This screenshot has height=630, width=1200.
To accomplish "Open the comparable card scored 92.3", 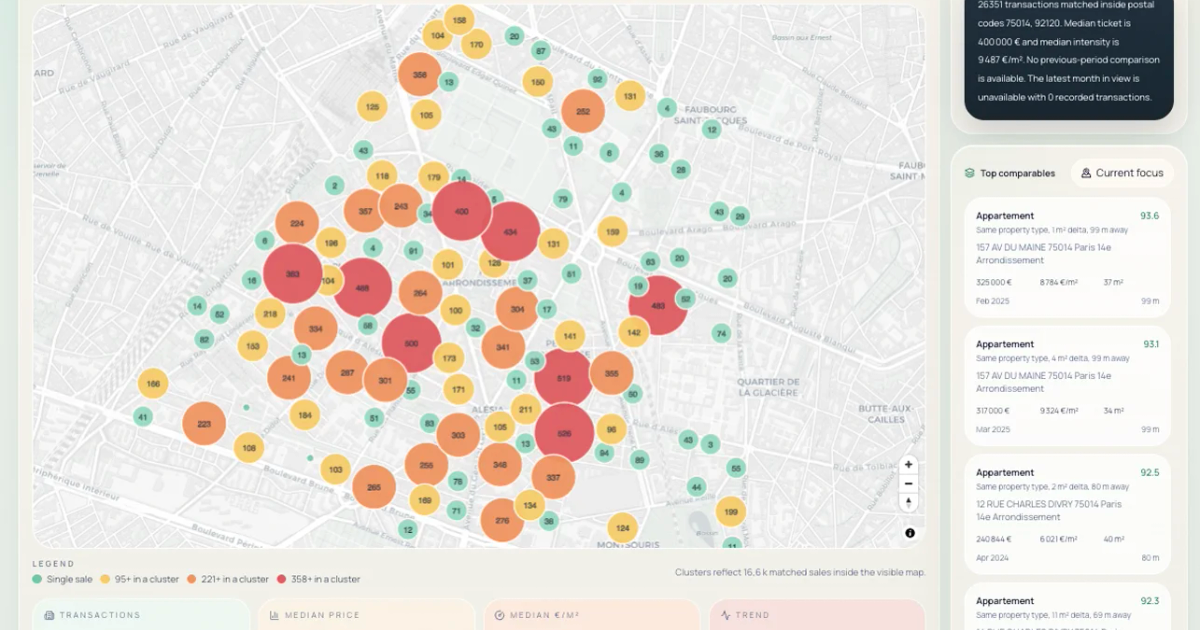I will pos(1067,606).
